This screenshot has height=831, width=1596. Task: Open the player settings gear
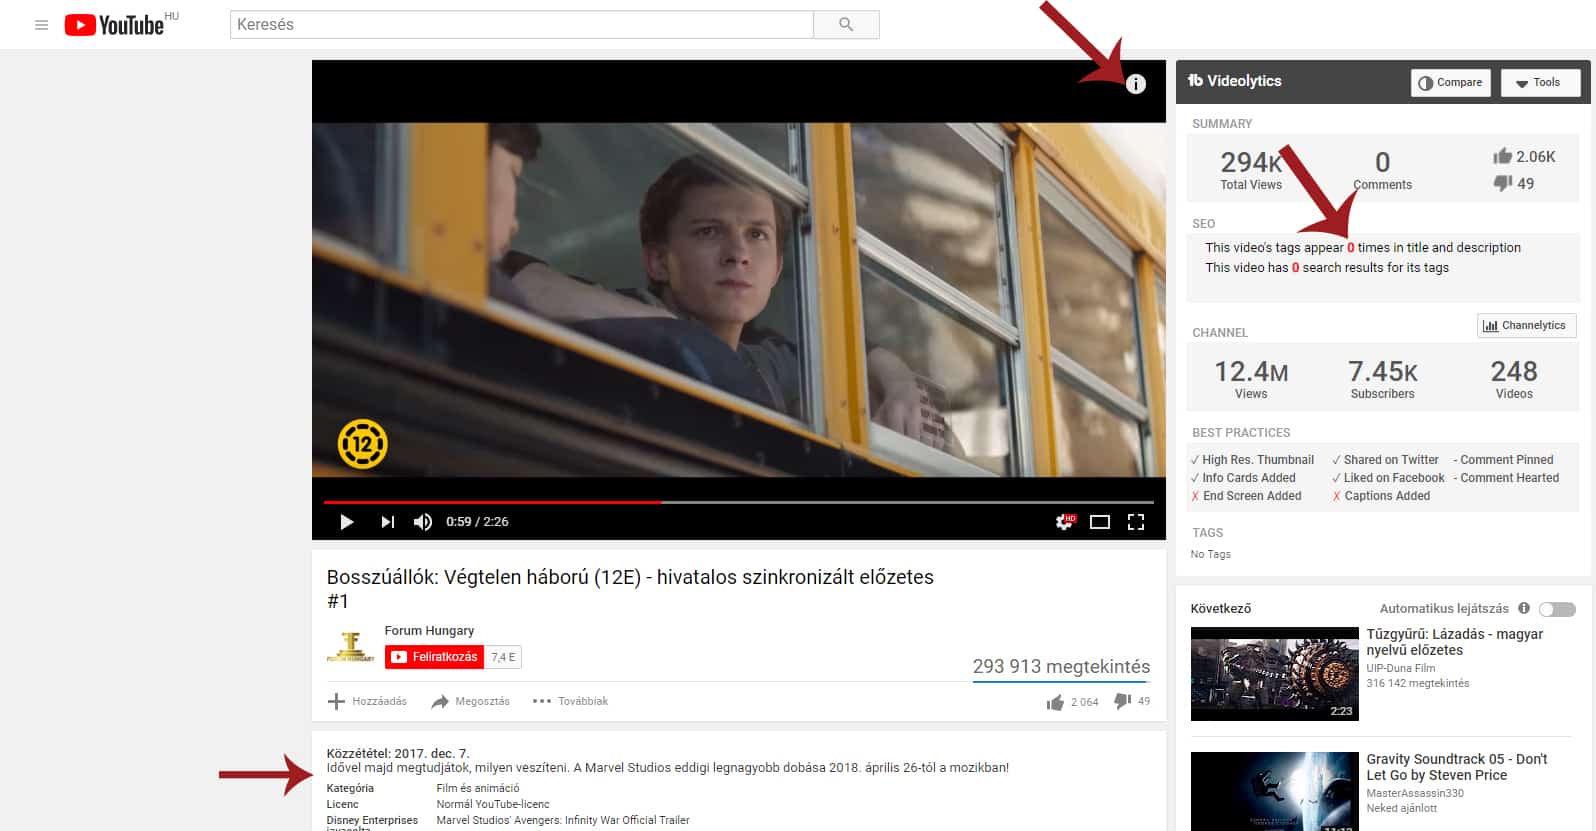[x=1065, y=521]
